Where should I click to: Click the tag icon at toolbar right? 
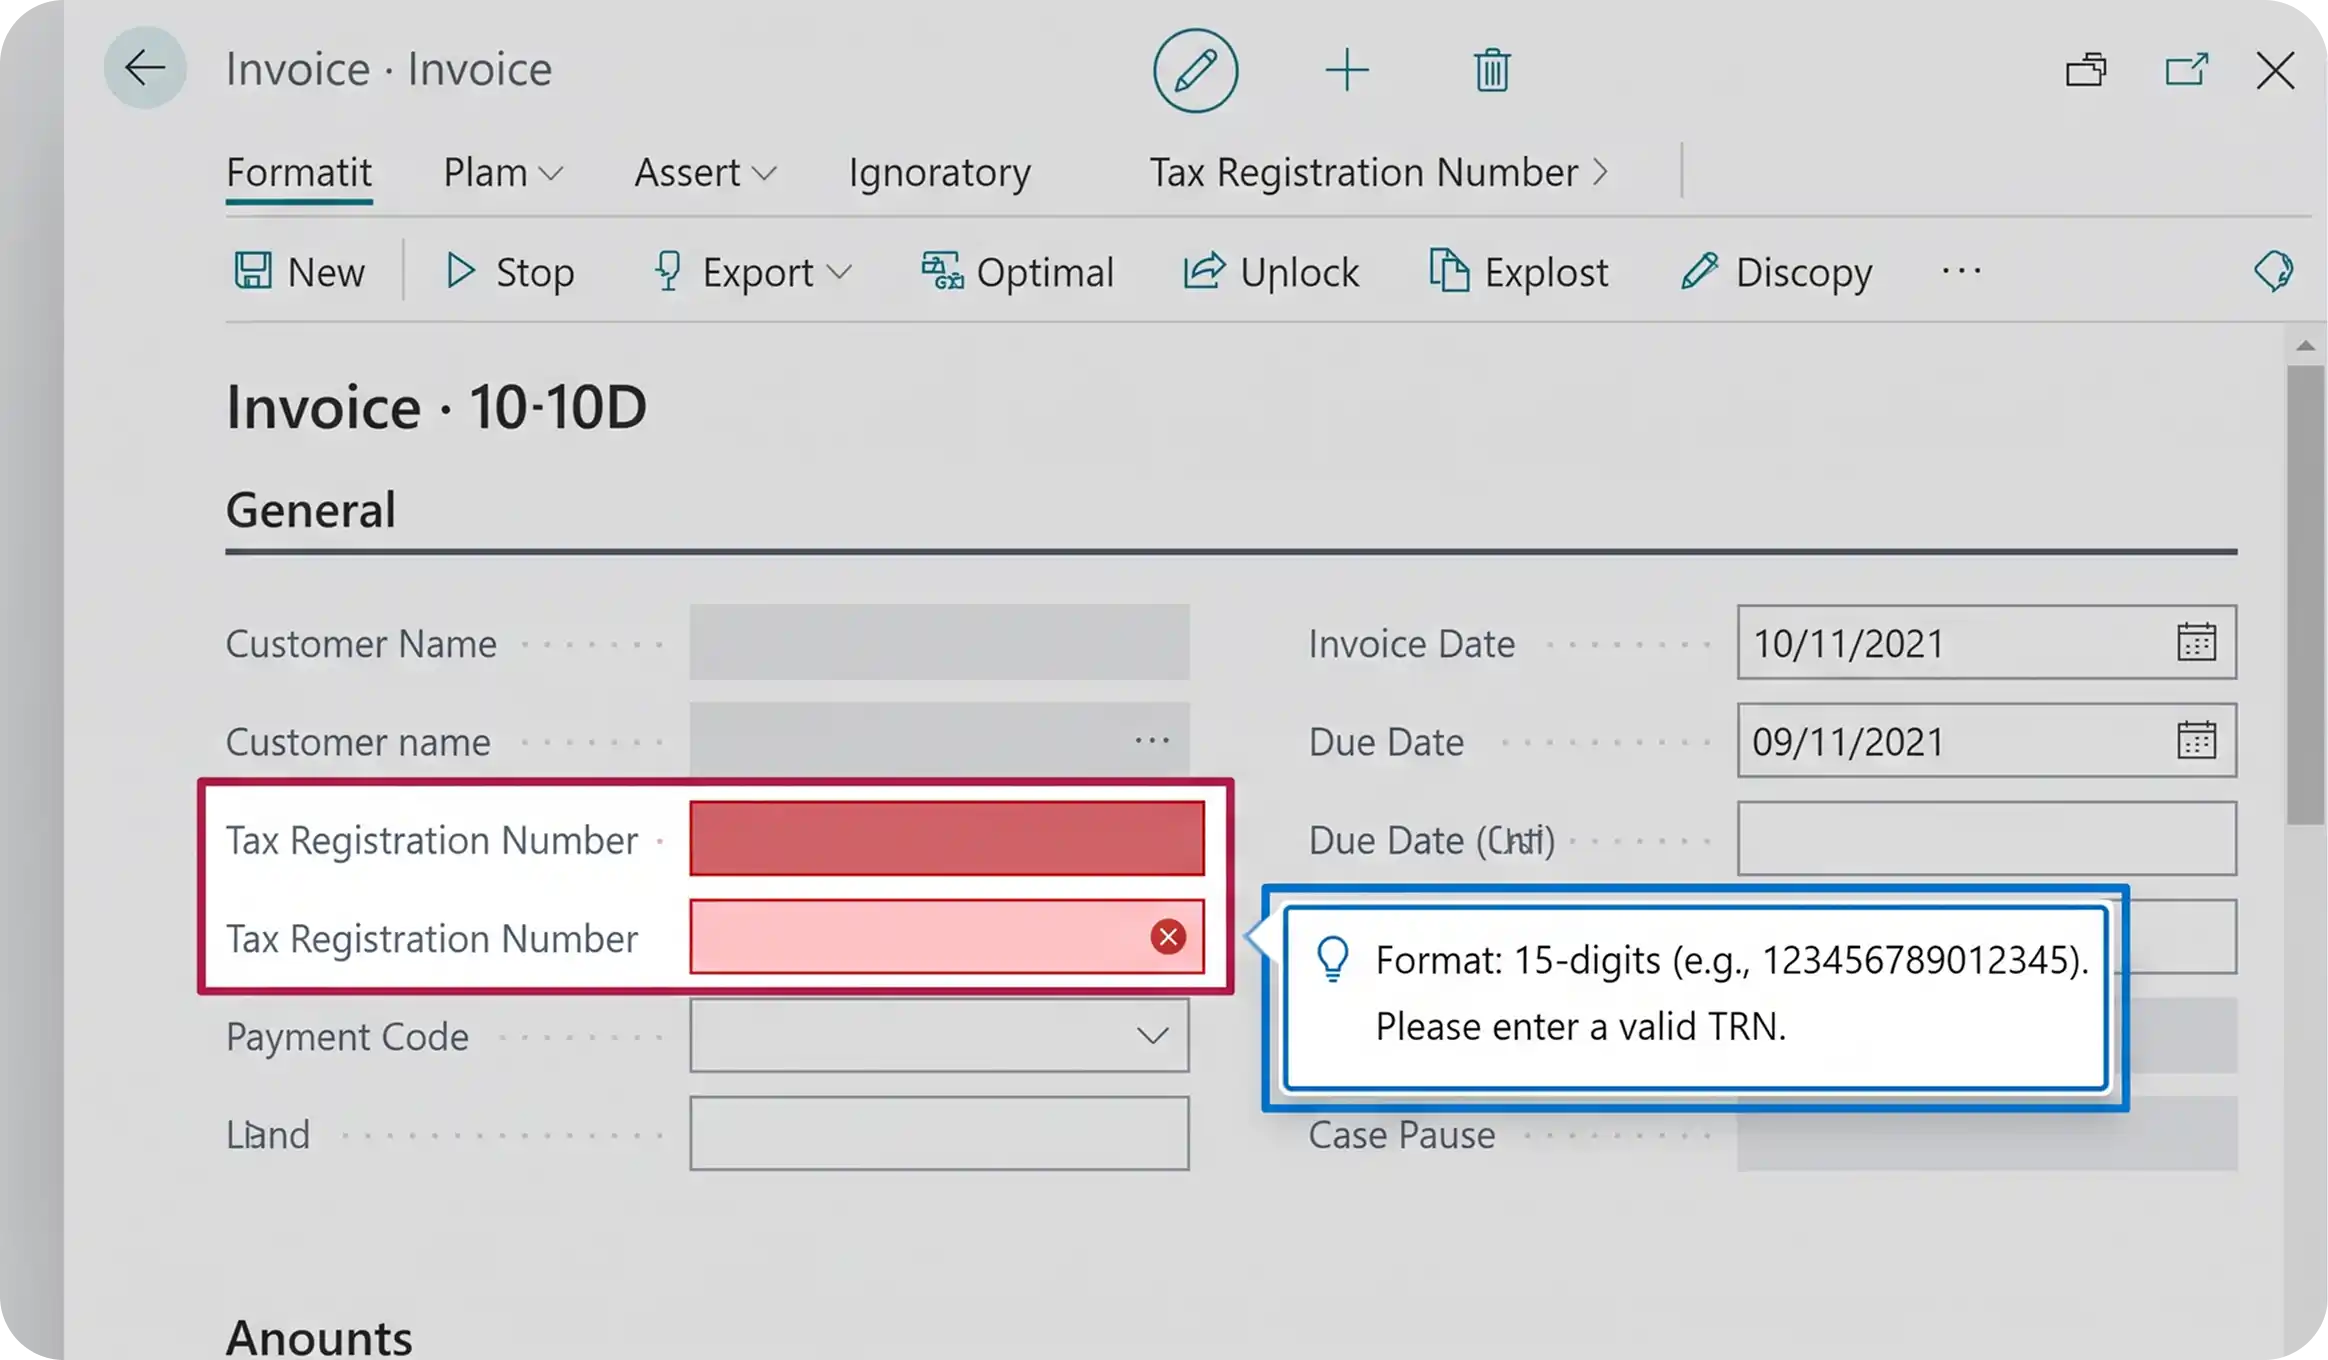[x=2274, y=271]
